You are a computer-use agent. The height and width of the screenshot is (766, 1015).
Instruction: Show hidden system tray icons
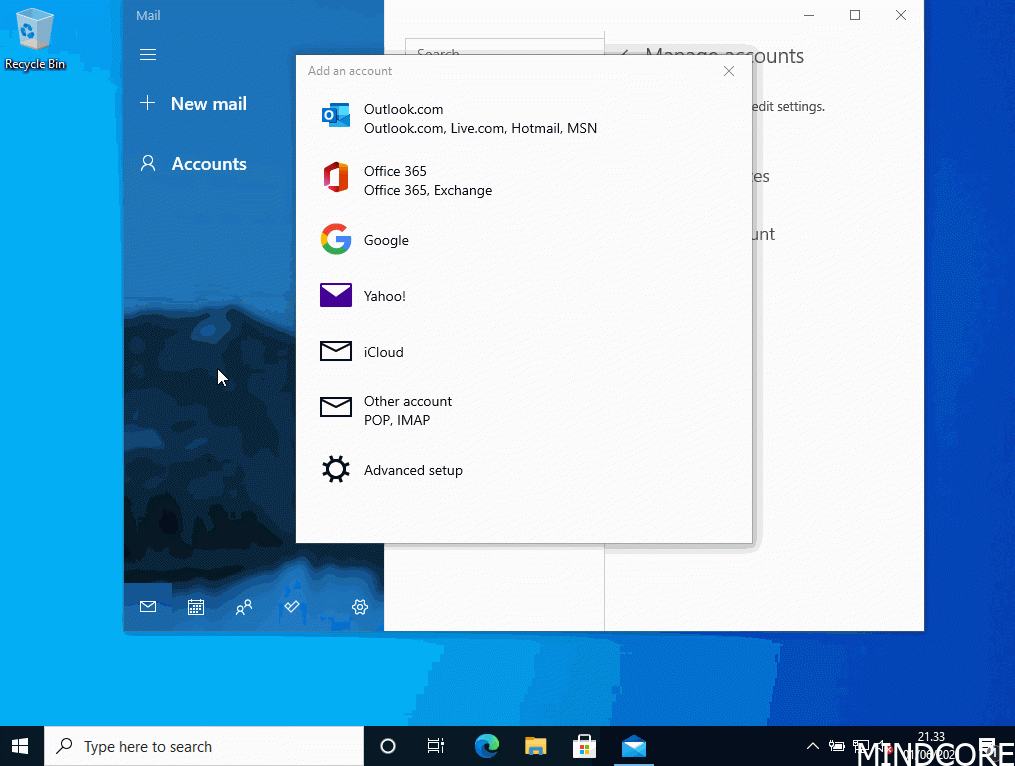pyautogui.click(x=812, y=746)
